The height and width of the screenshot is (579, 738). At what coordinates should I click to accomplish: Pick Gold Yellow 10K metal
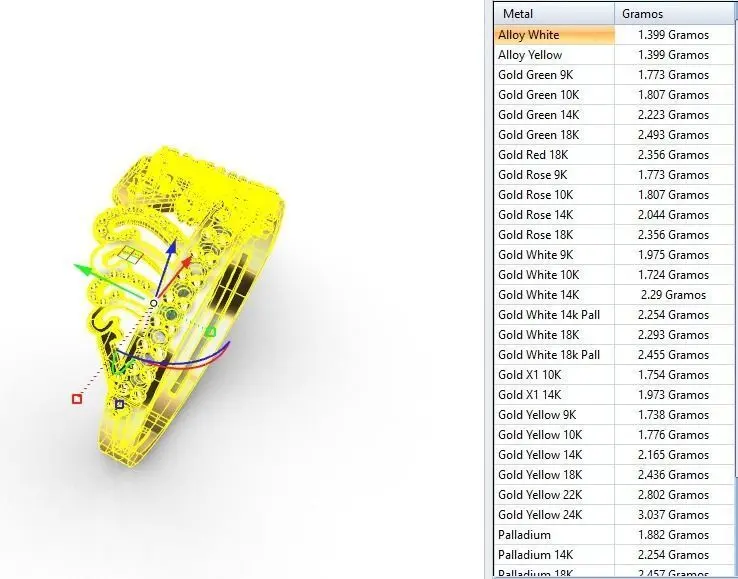[x=615, y=435]
